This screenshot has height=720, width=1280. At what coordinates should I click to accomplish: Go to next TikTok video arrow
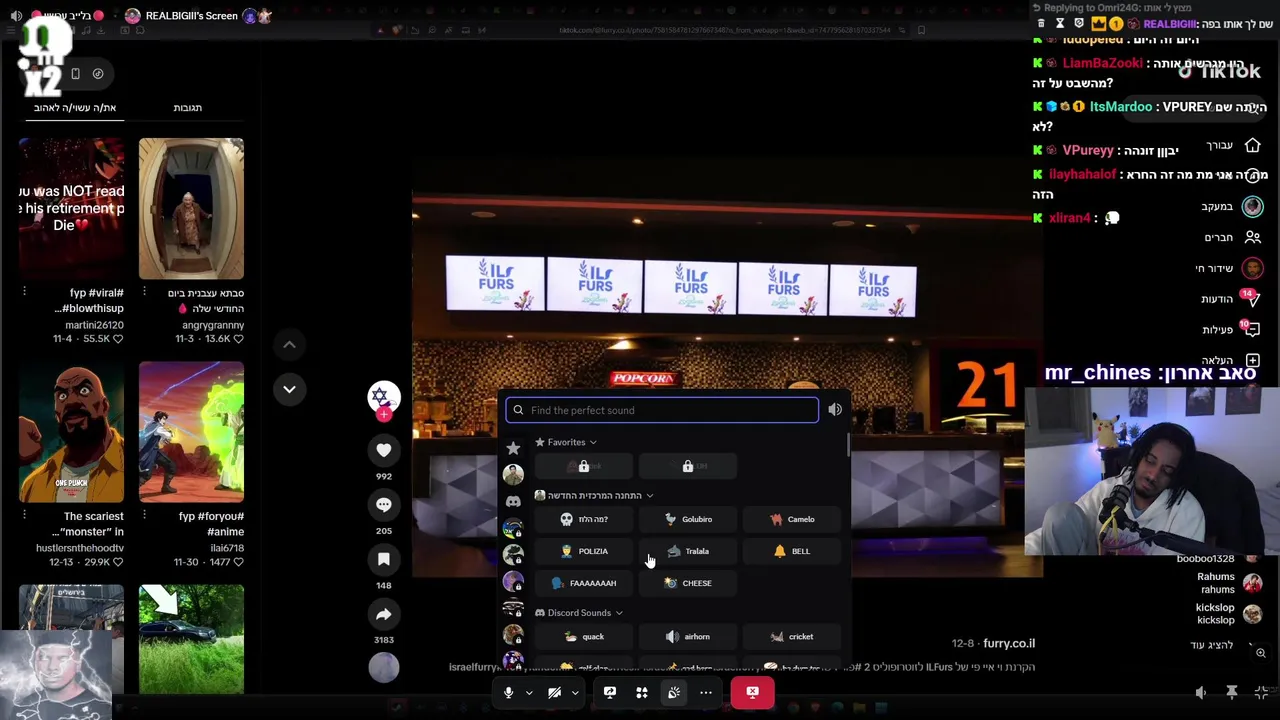[289, 389]
